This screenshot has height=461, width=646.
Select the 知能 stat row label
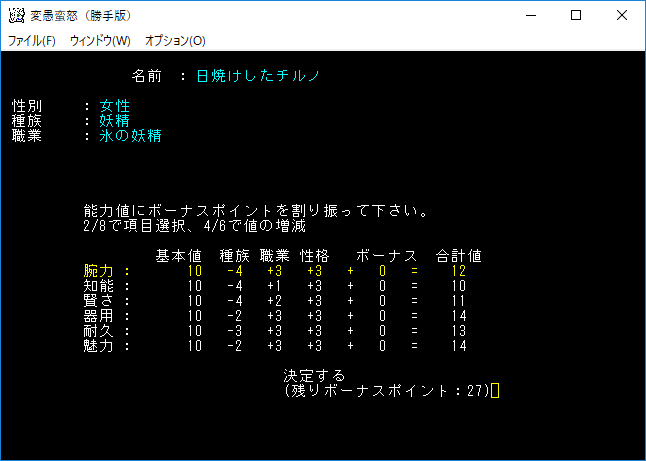[98, 286]
